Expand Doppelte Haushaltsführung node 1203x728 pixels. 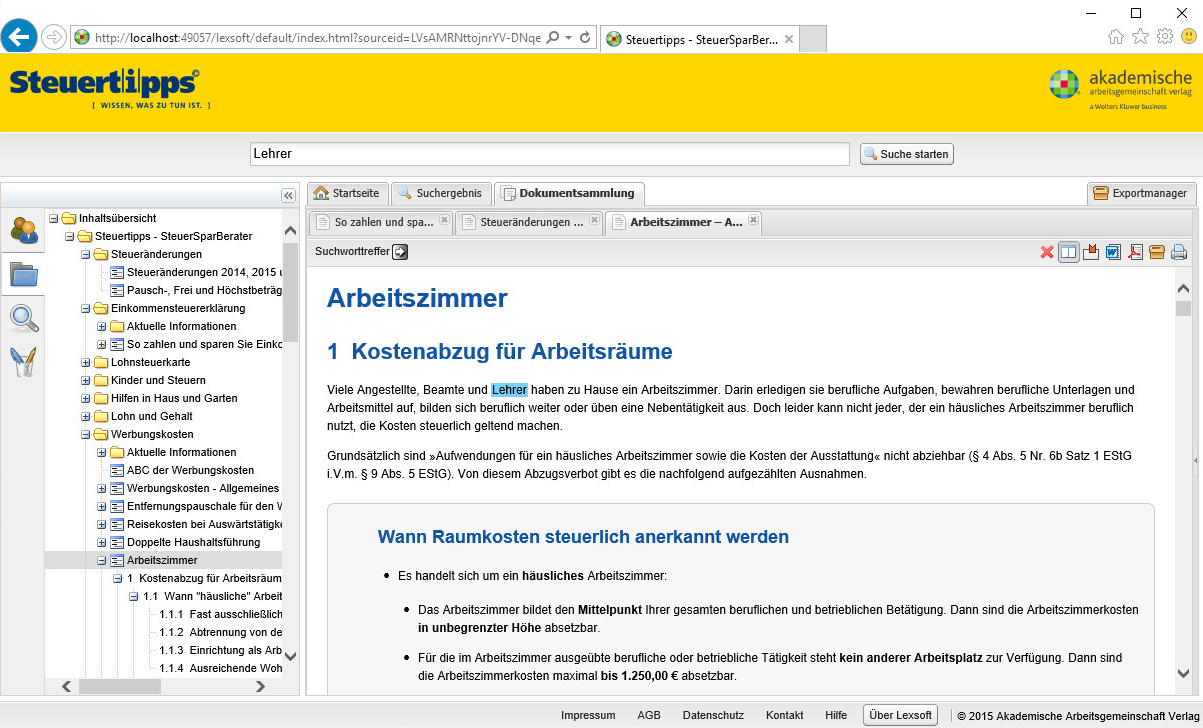(x=102, y=542)
